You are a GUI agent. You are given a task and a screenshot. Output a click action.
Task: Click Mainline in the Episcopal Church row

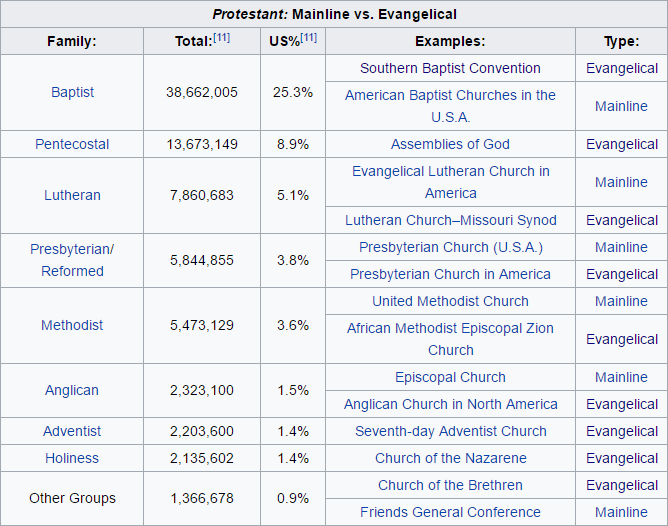coord(621,377)
